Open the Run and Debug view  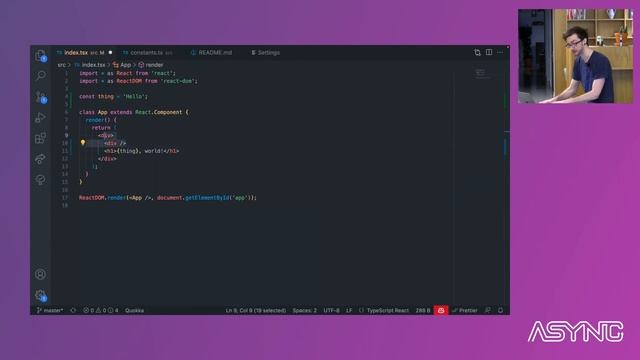coord(40,118)
